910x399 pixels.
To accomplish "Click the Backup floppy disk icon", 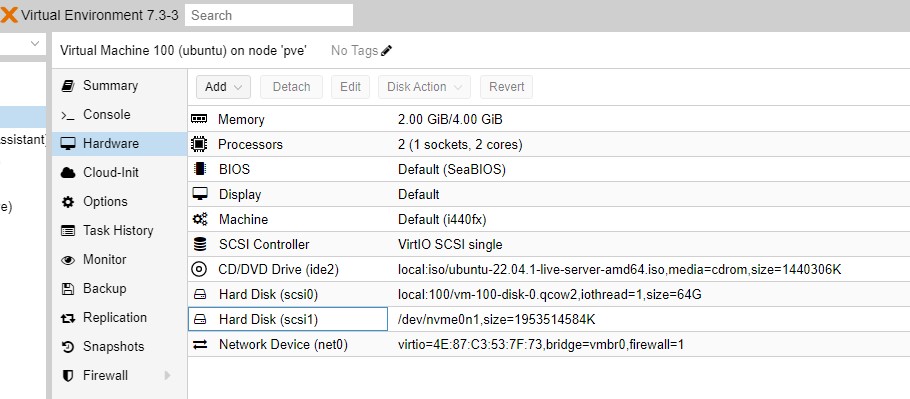I will (x=68, y=289).
